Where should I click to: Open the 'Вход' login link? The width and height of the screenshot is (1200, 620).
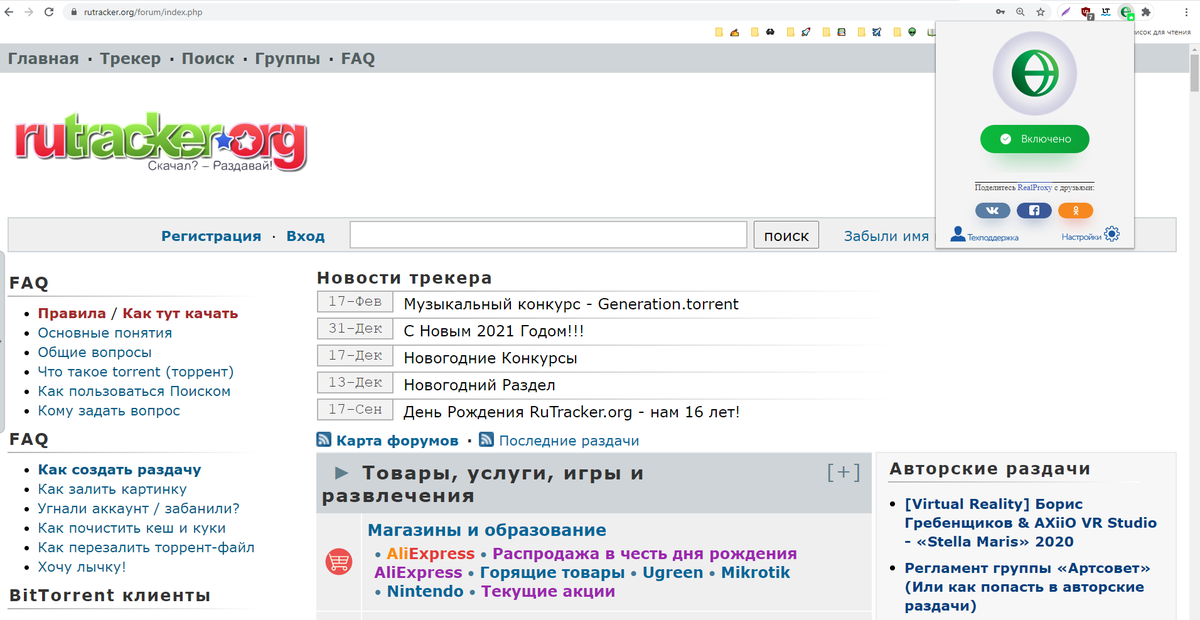(x=306, y=236)
